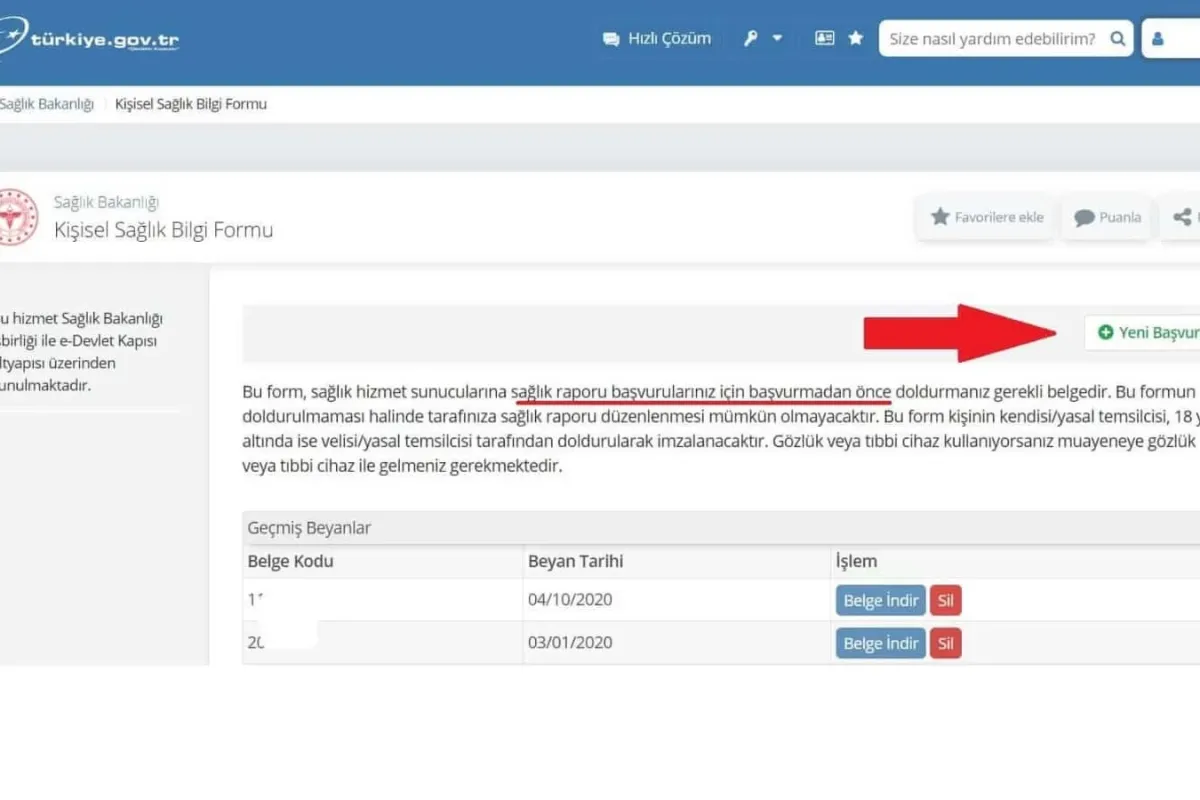This screenshot has height=800, width=1200.
Task: Click Favorilere ekle button
Action: 986,217
